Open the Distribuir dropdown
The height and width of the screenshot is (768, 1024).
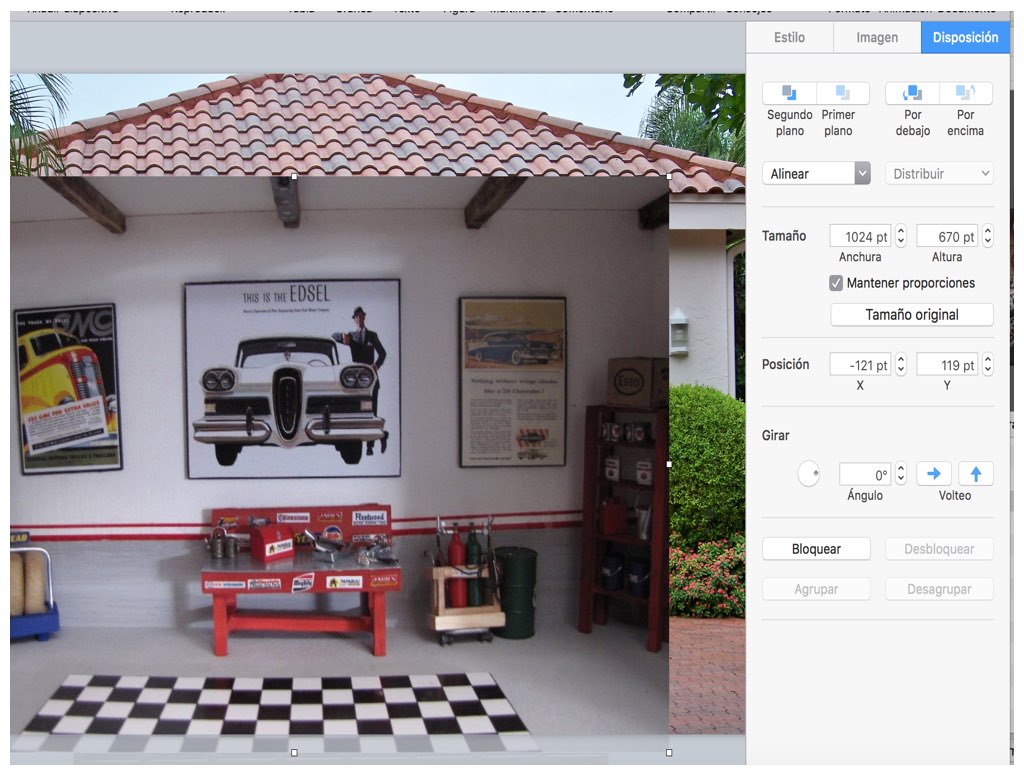[x=939, y=174]
